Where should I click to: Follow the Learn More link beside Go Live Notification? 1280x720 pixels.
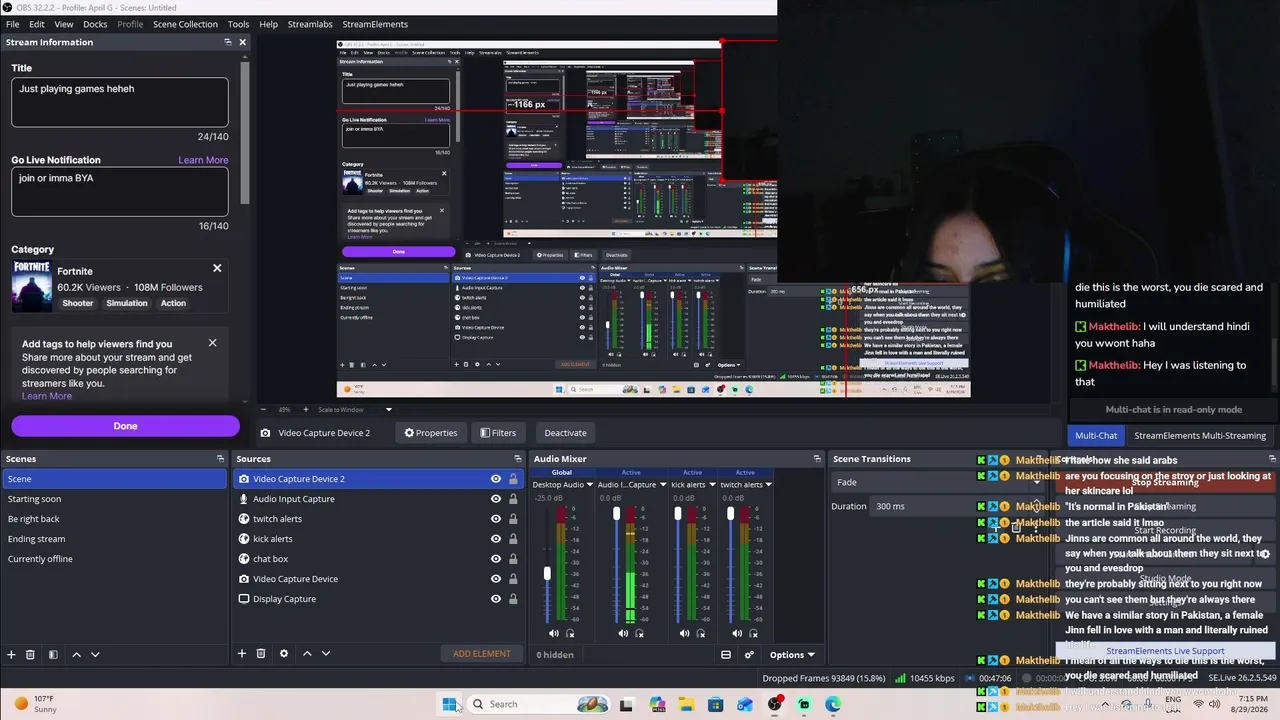(x=203, y=160)
